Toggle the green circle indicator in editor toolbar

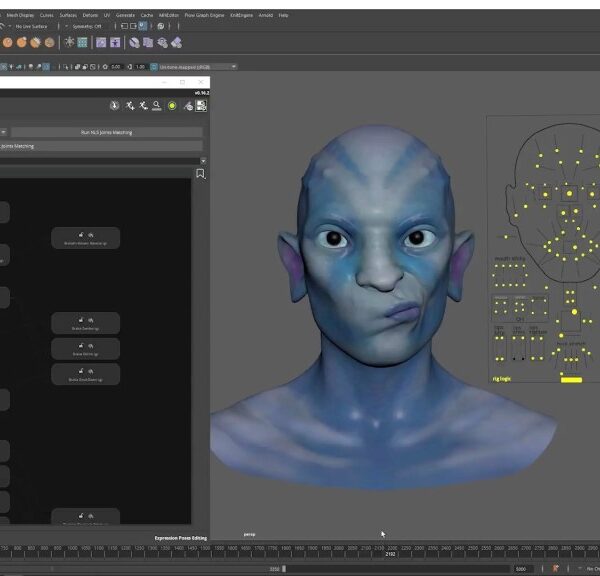pyautogui.click(x=172, y=106)
